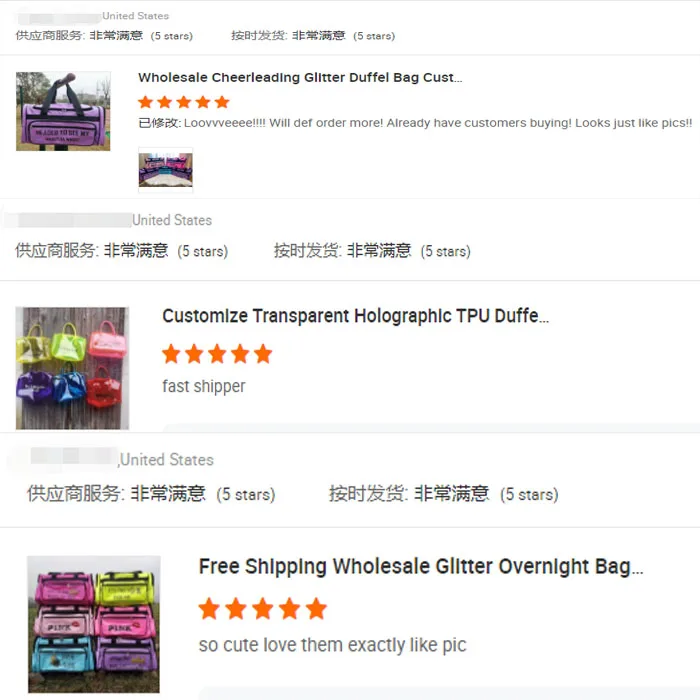Enlarge the review photo under Loovvveeee comment

[x=166, y=170]
